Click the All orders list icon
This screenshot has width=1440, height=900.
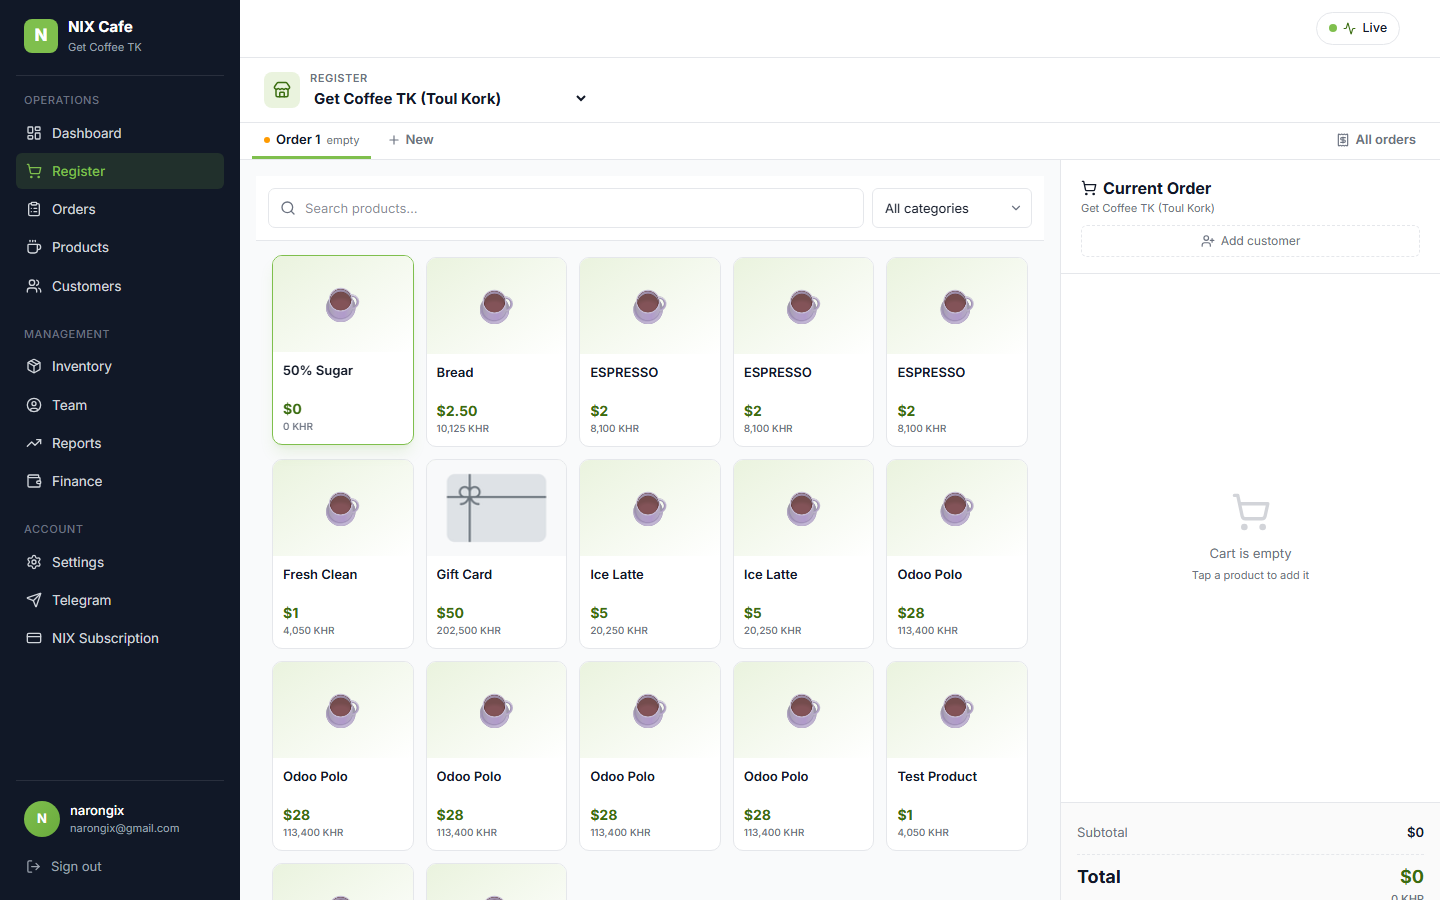coord(1343,140)
